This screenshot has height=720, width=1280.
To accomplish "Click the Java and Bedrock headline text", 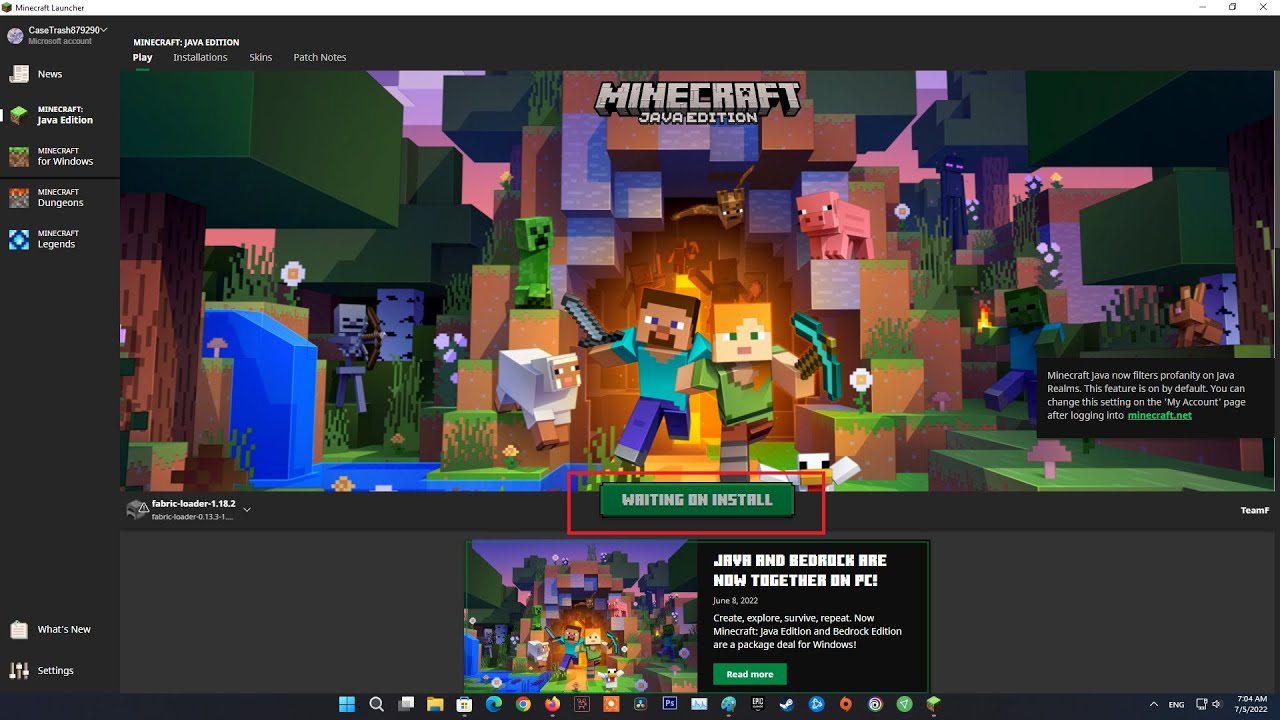I will (800, 570).
